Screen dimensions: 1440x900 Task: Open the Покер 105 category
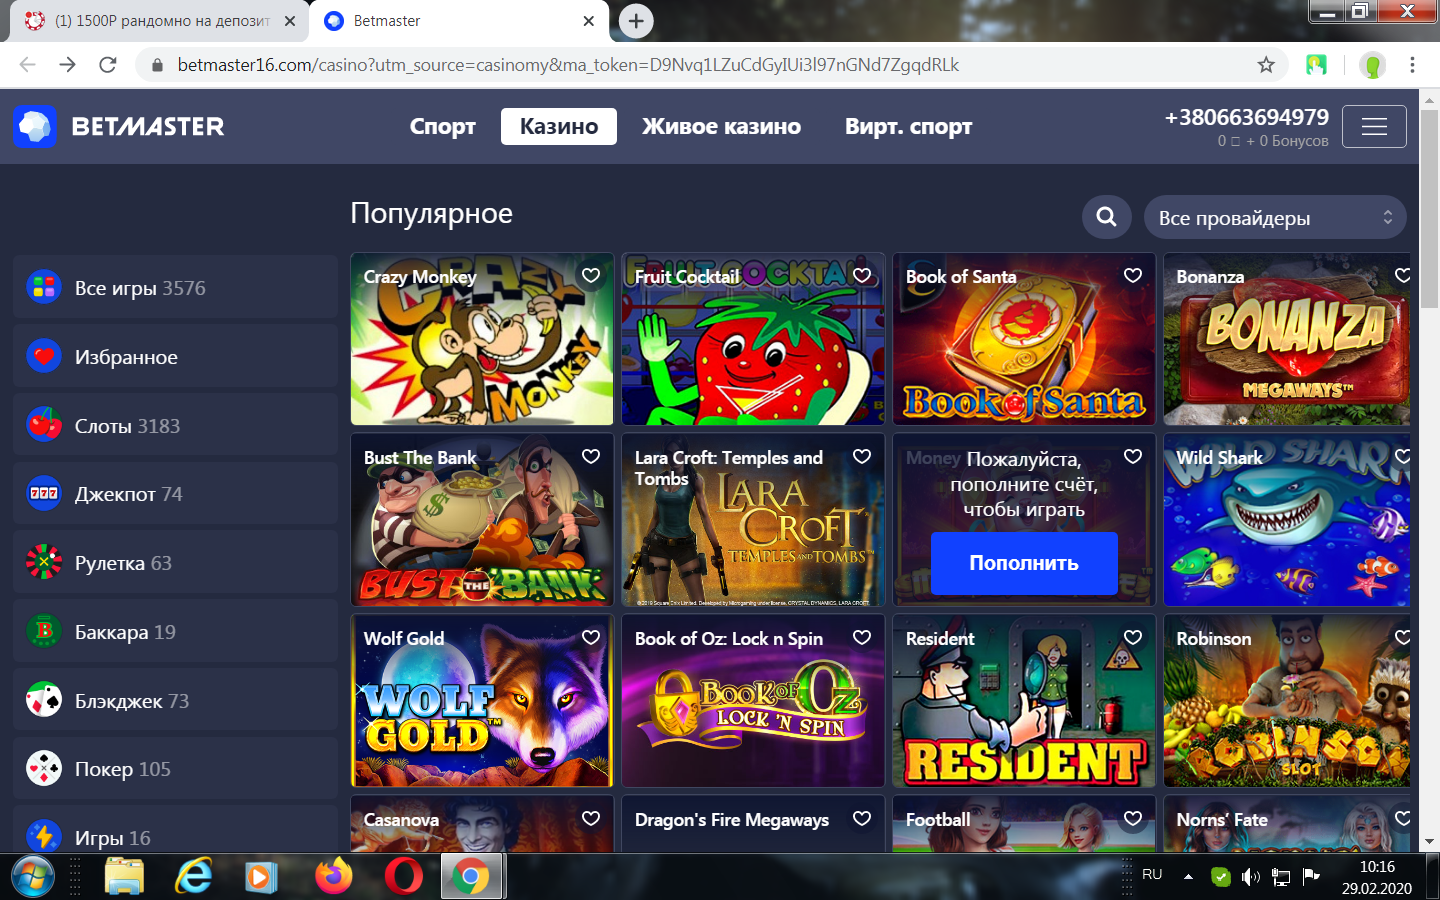pyautogui.click(x=176, y=769)
